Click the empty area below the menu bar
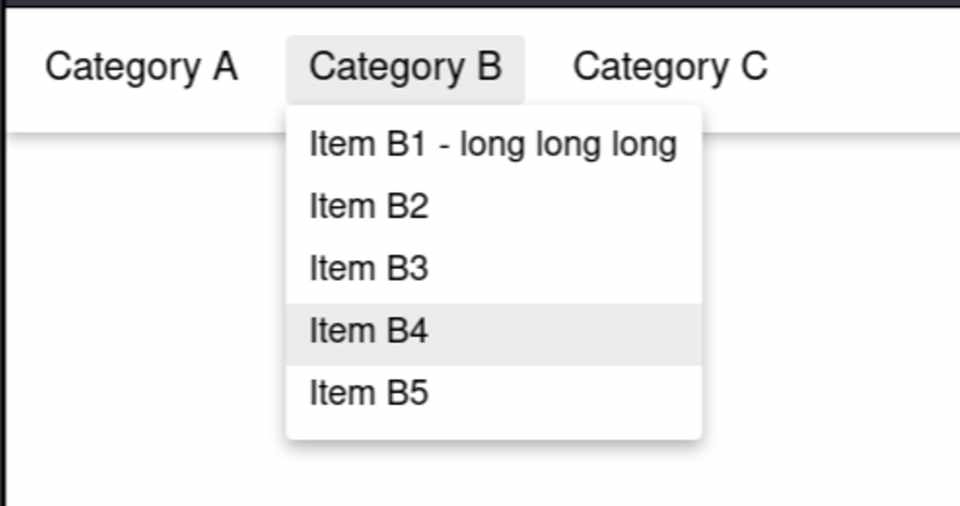Image resolution: width=960 pixels, height=506 pixels. [830, 320]
